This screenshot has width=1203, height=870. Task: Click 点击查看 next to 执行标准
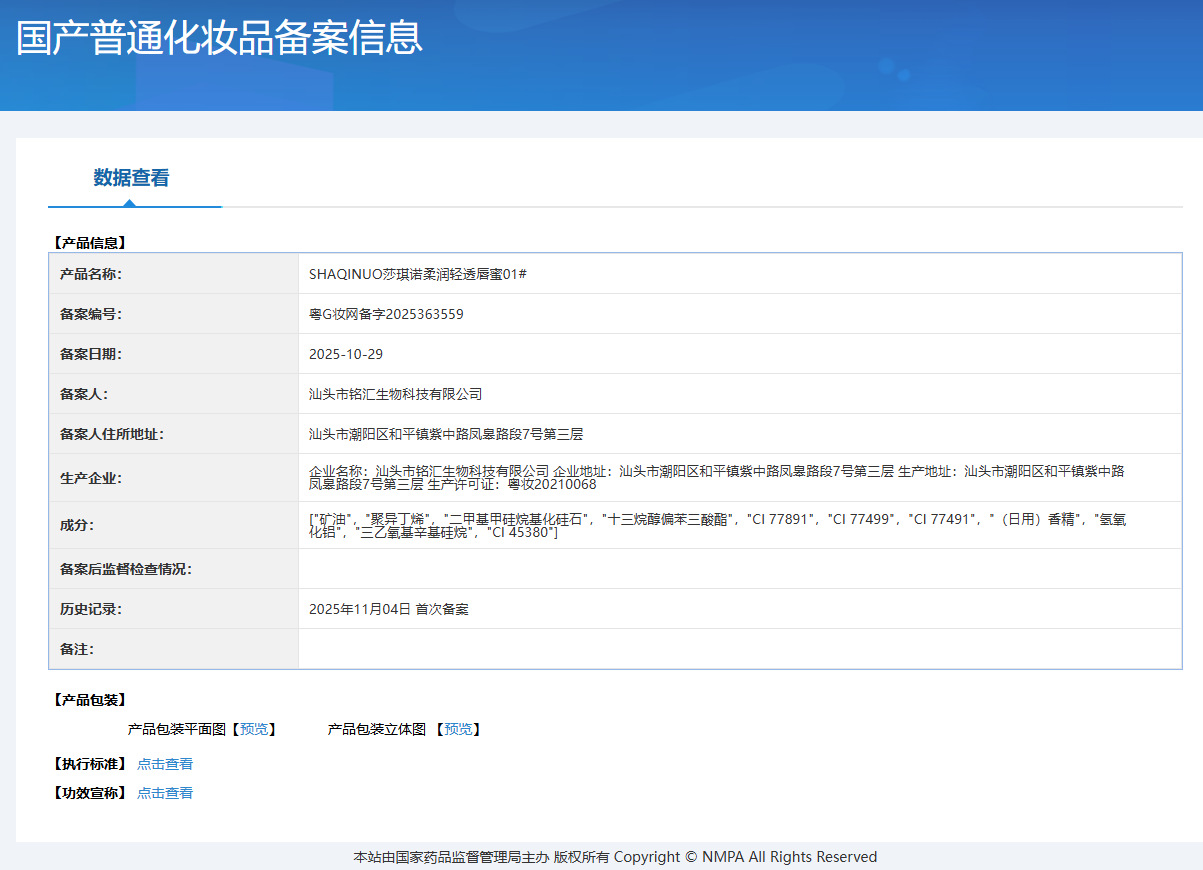point(165,764)
